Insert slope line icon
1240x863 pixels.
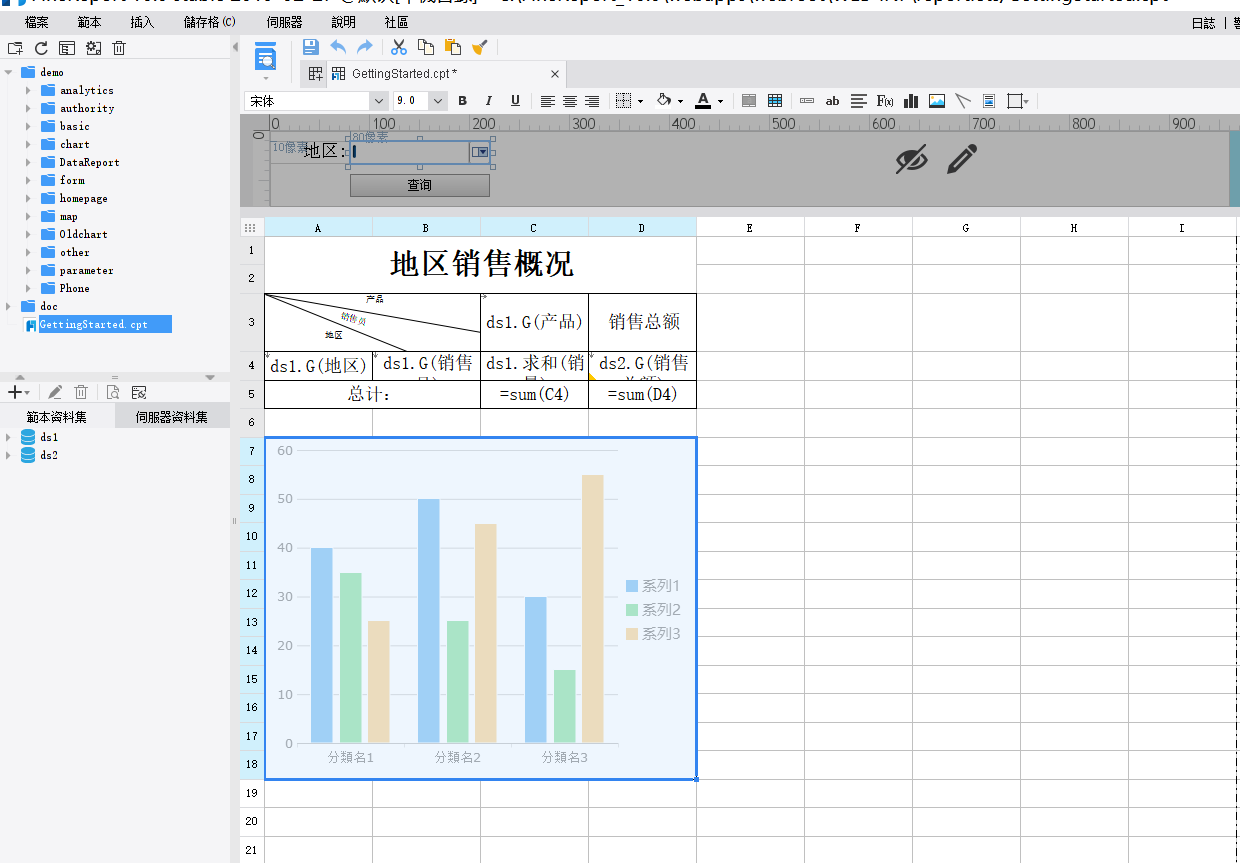pyautogui.click(x=963, y=101)
